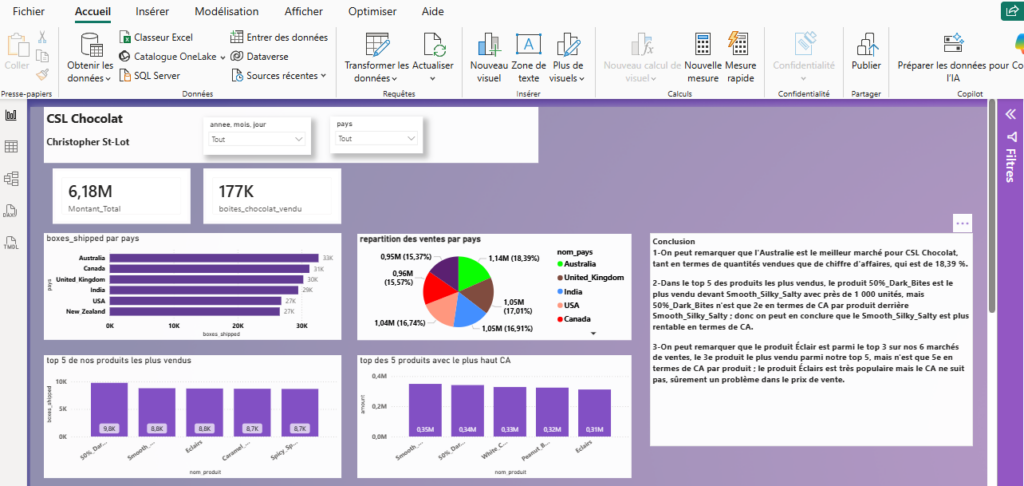Connect to SQL Server
This screenshot has width=1024, height=486.
coord(150,76)
